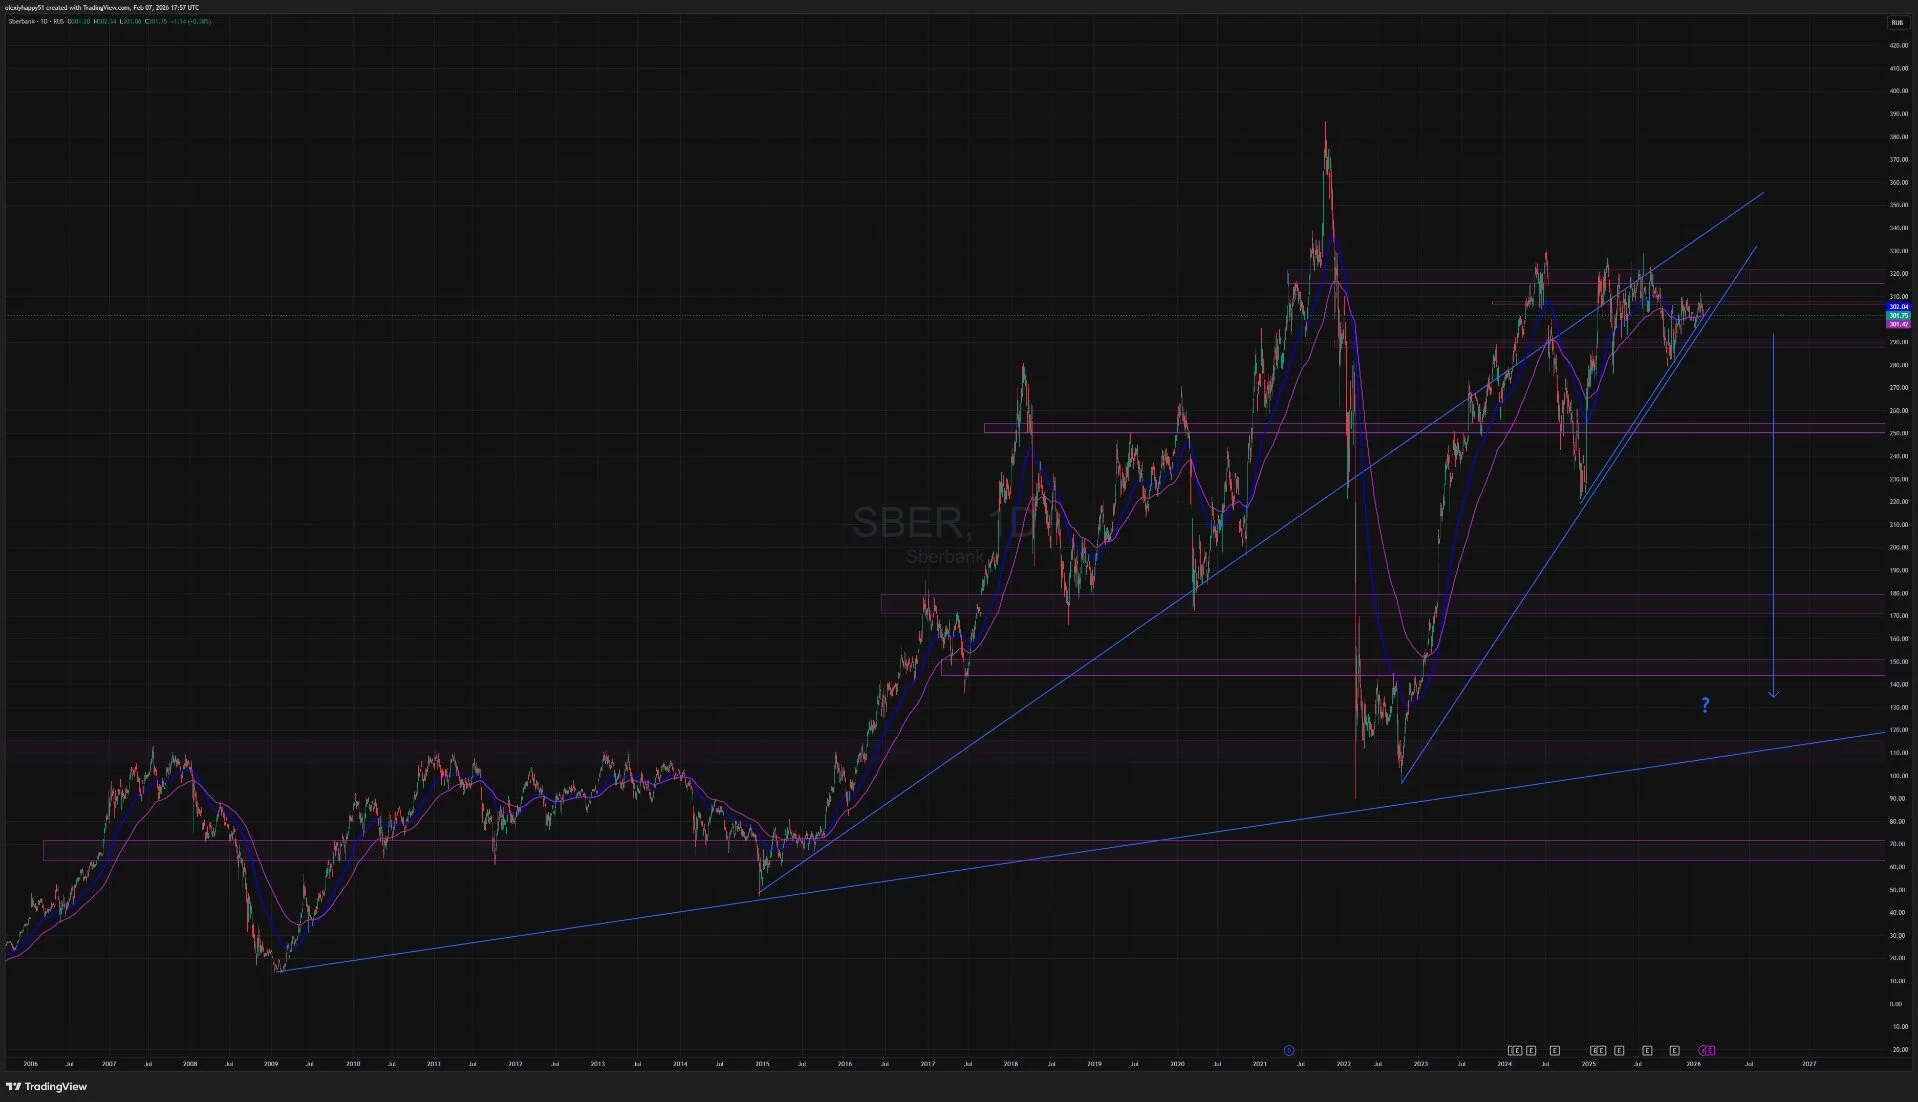Click the close value C301.75 in legend

[157, 21]
